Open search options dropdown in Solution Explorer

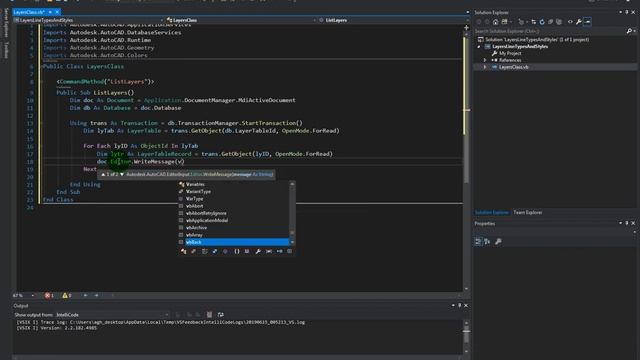[635, 31]
